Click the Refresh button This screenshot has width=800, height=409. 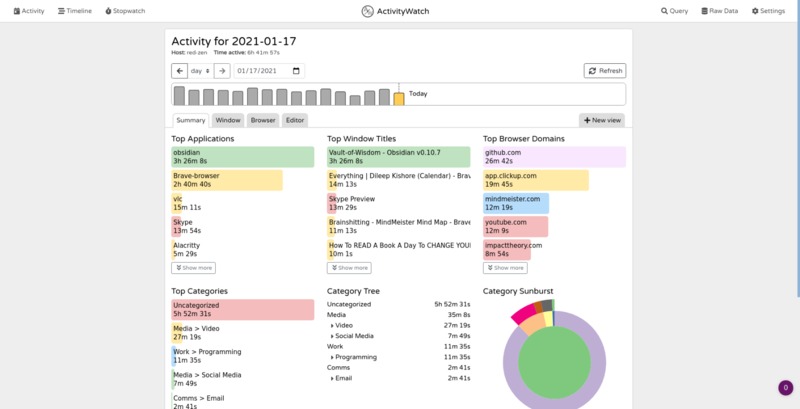pyautogui.click(x=605, y=71)
